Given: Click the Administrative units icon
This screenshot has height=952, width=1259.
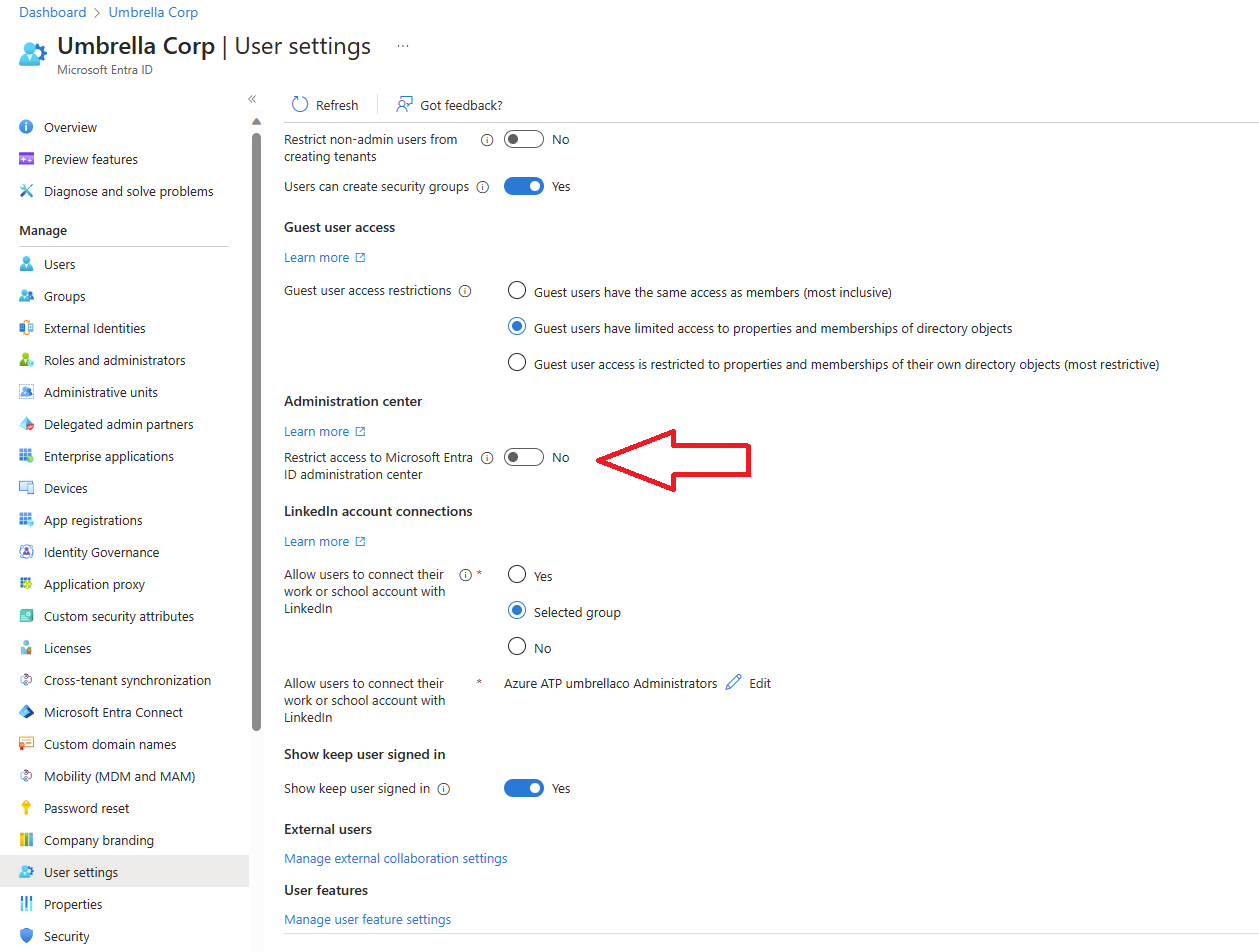Looking at the screenshot, I should pyautogui.click(x=27, y=392).
